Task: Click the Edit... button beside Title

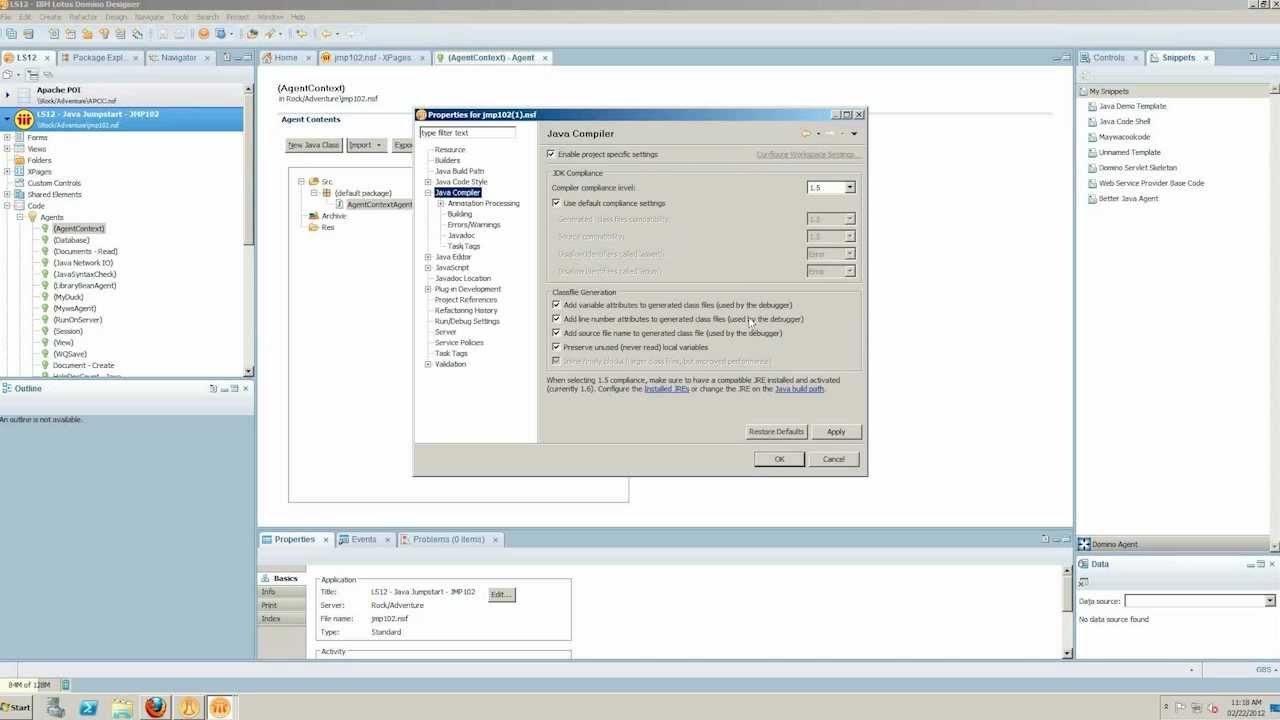Action: (x=501, y=594)
